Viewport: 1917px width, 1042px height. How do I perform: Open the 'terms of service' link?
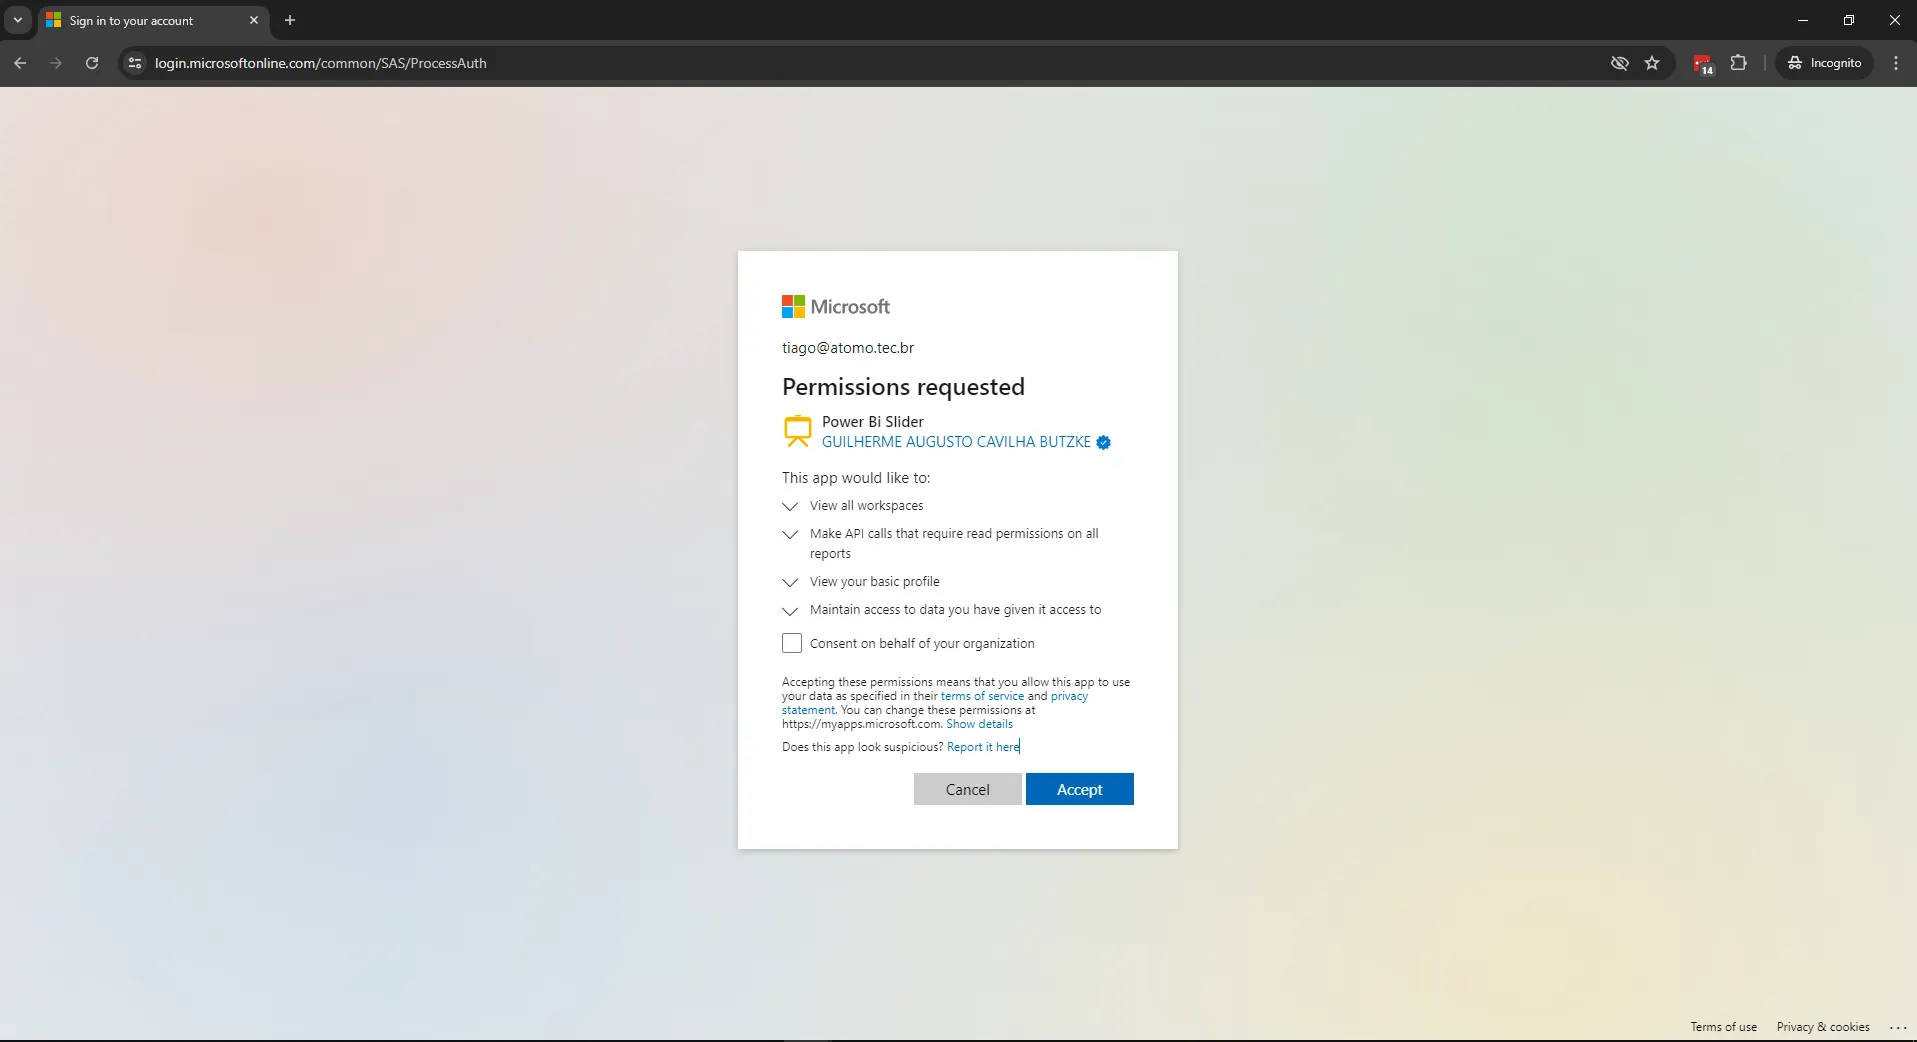click(x=982, y=696)
